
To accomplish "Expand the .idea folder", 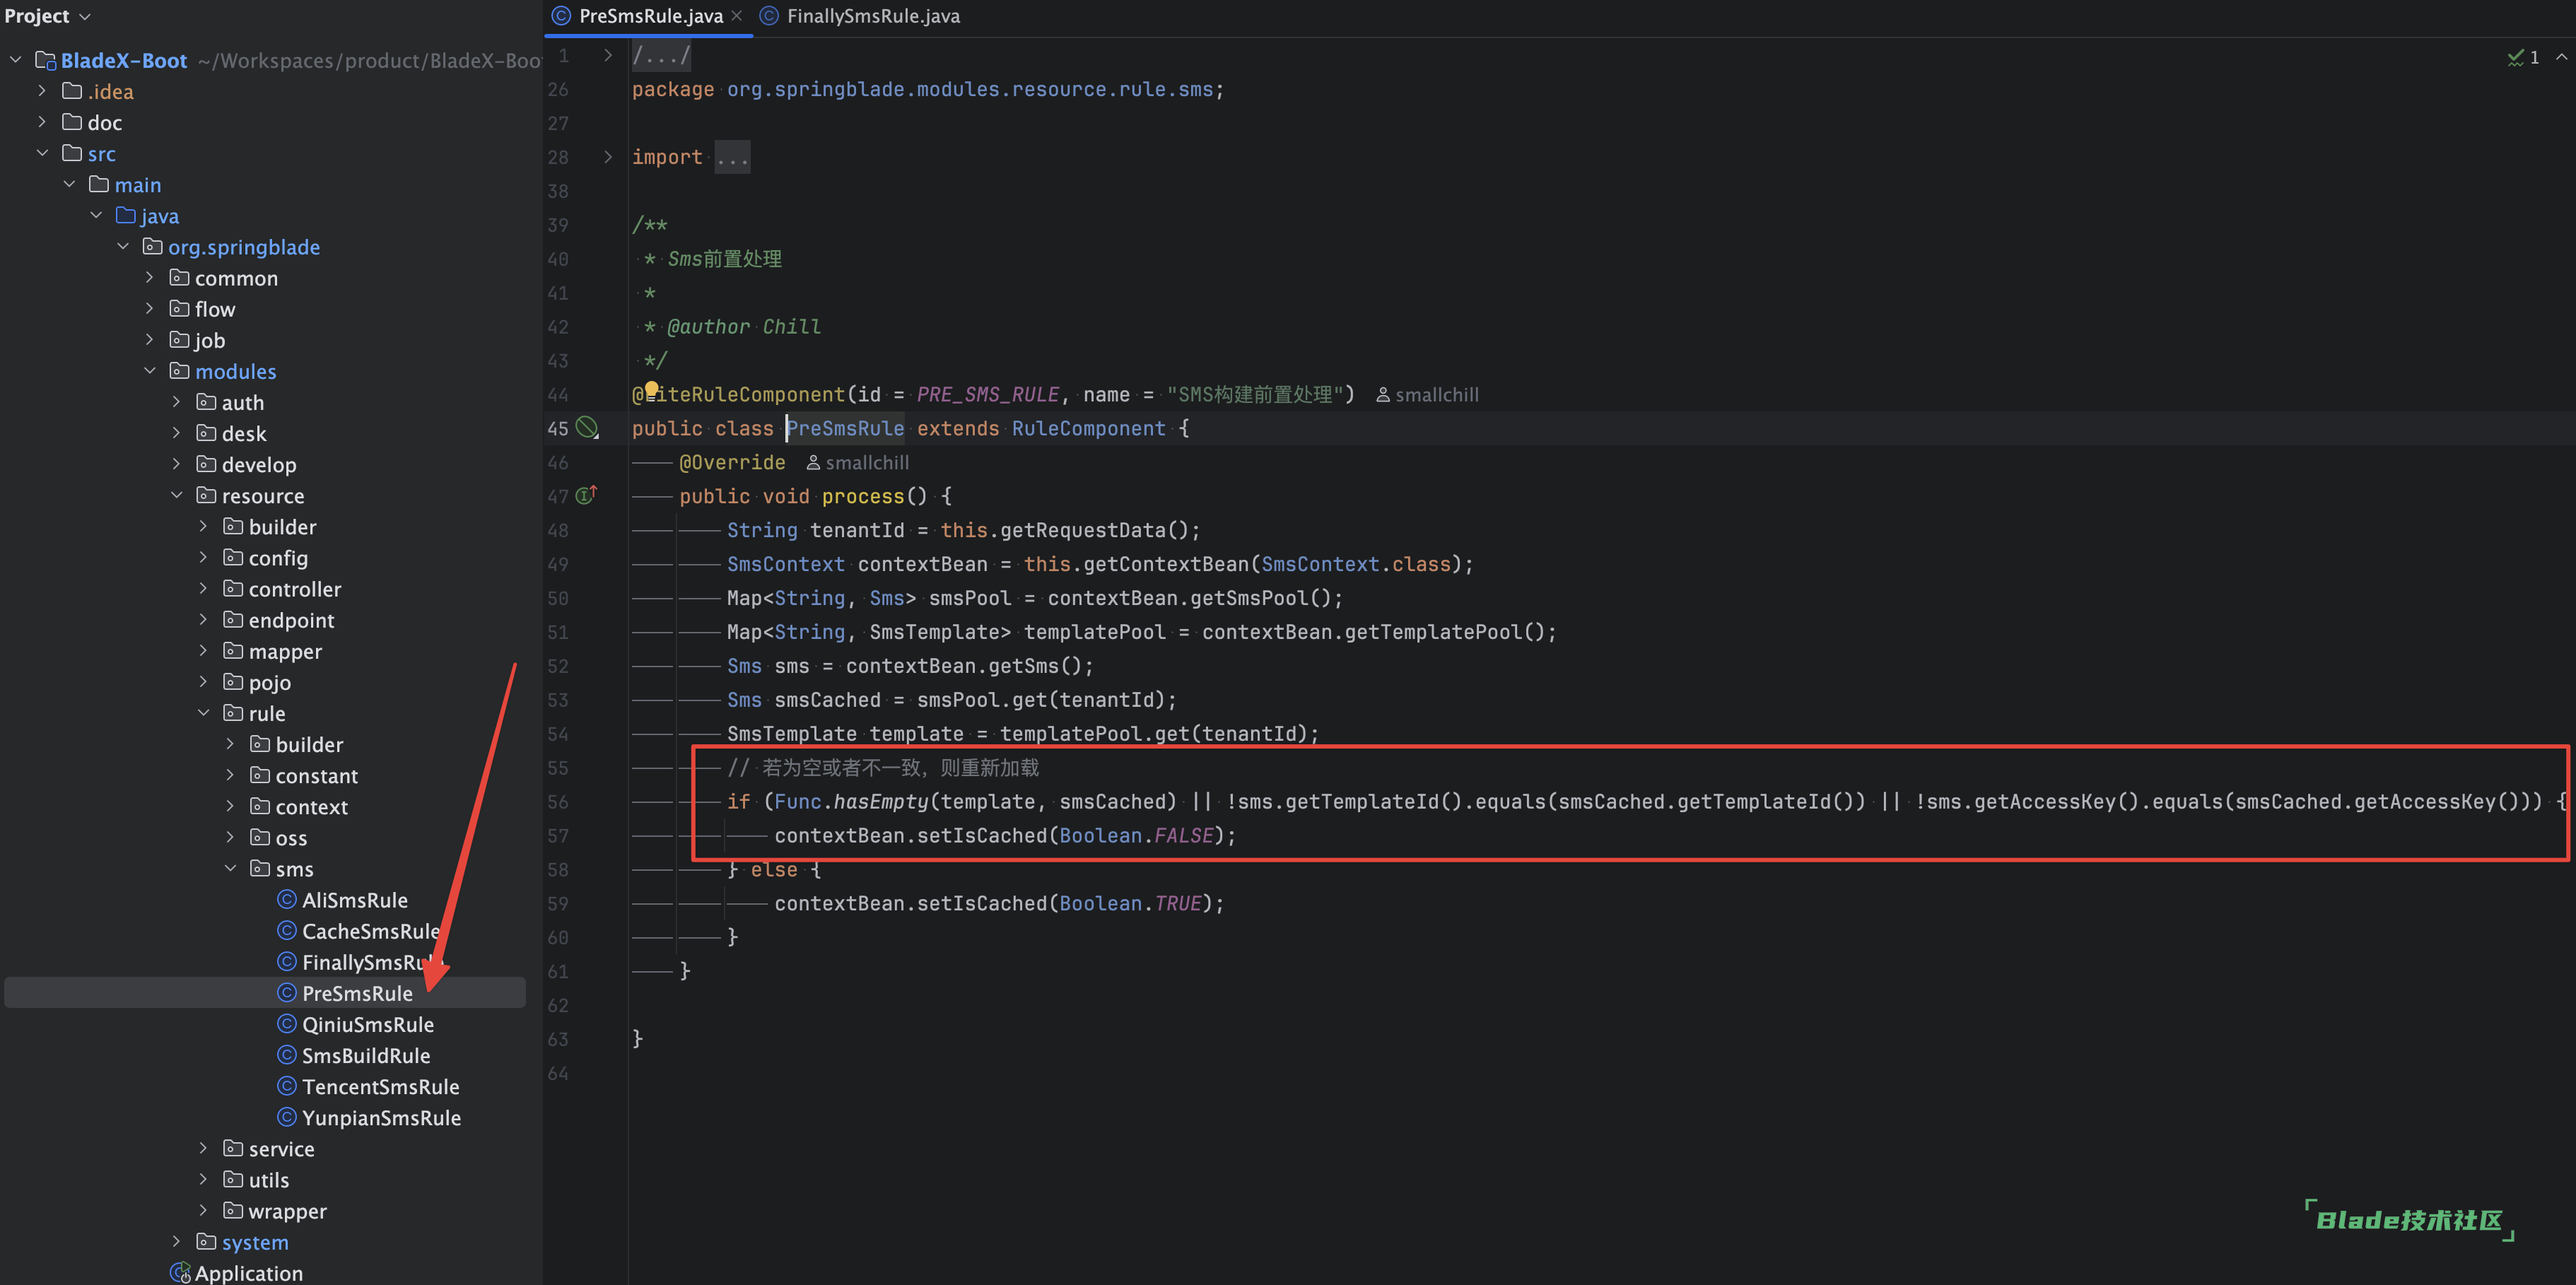I will pos(42,91).
